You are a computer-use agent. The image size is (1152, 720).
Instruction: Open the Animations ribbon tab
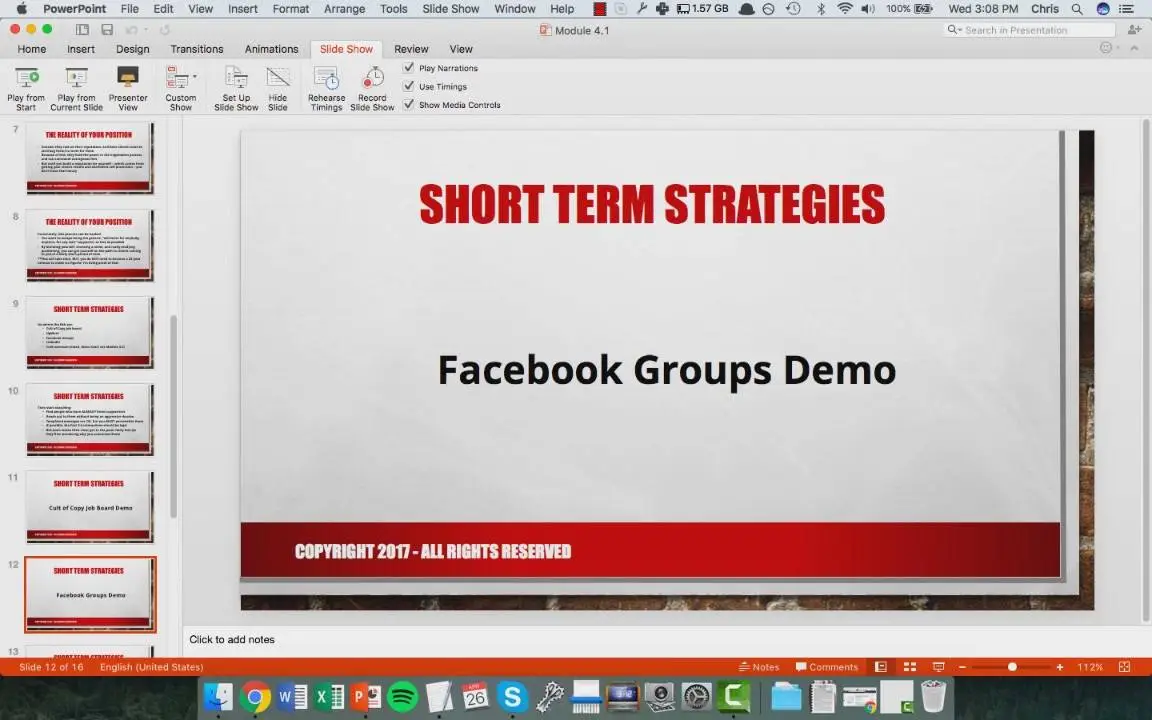pyautogui.click(x=271, y=49)
